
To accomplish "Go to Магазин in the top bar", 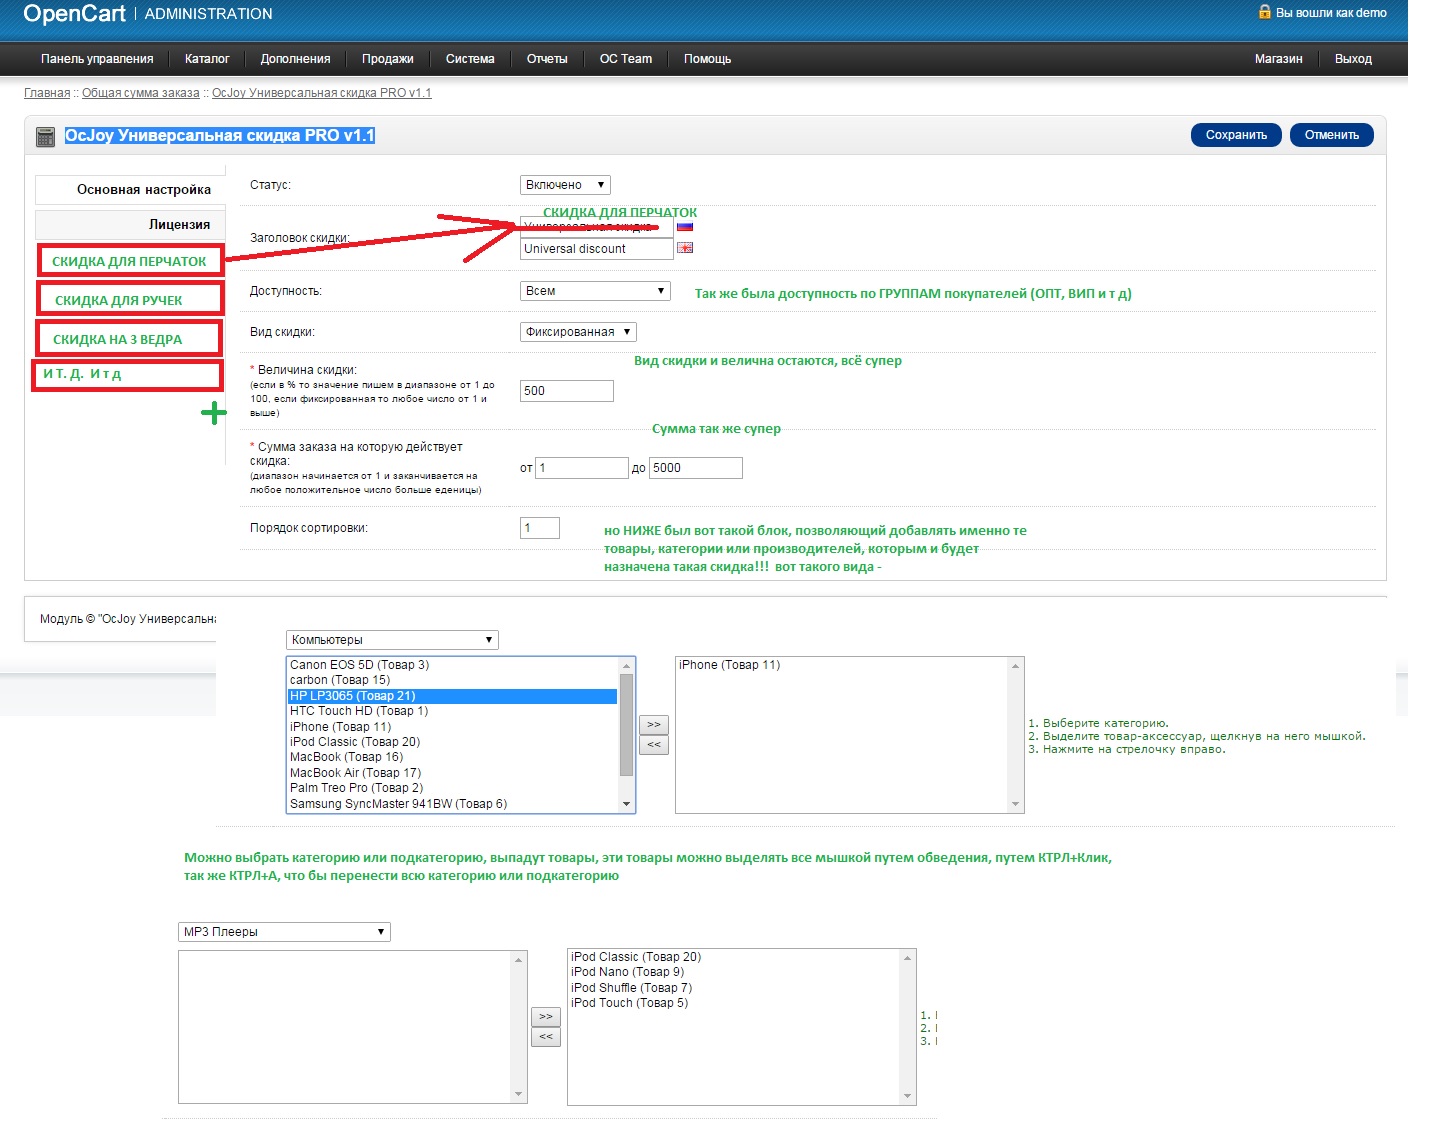I will pyautogui.click(x=1279, y=59).
